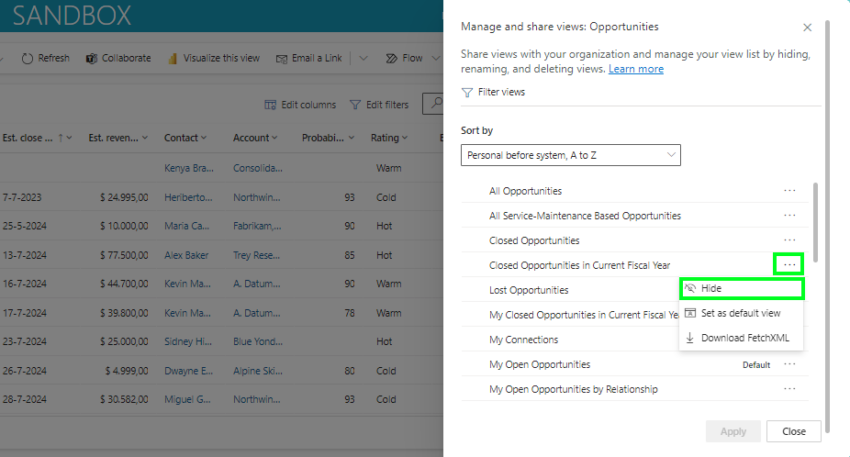This screenshot has width=850, height=457.
Task: Open the Collaborate command
Action: pos(118,58)
